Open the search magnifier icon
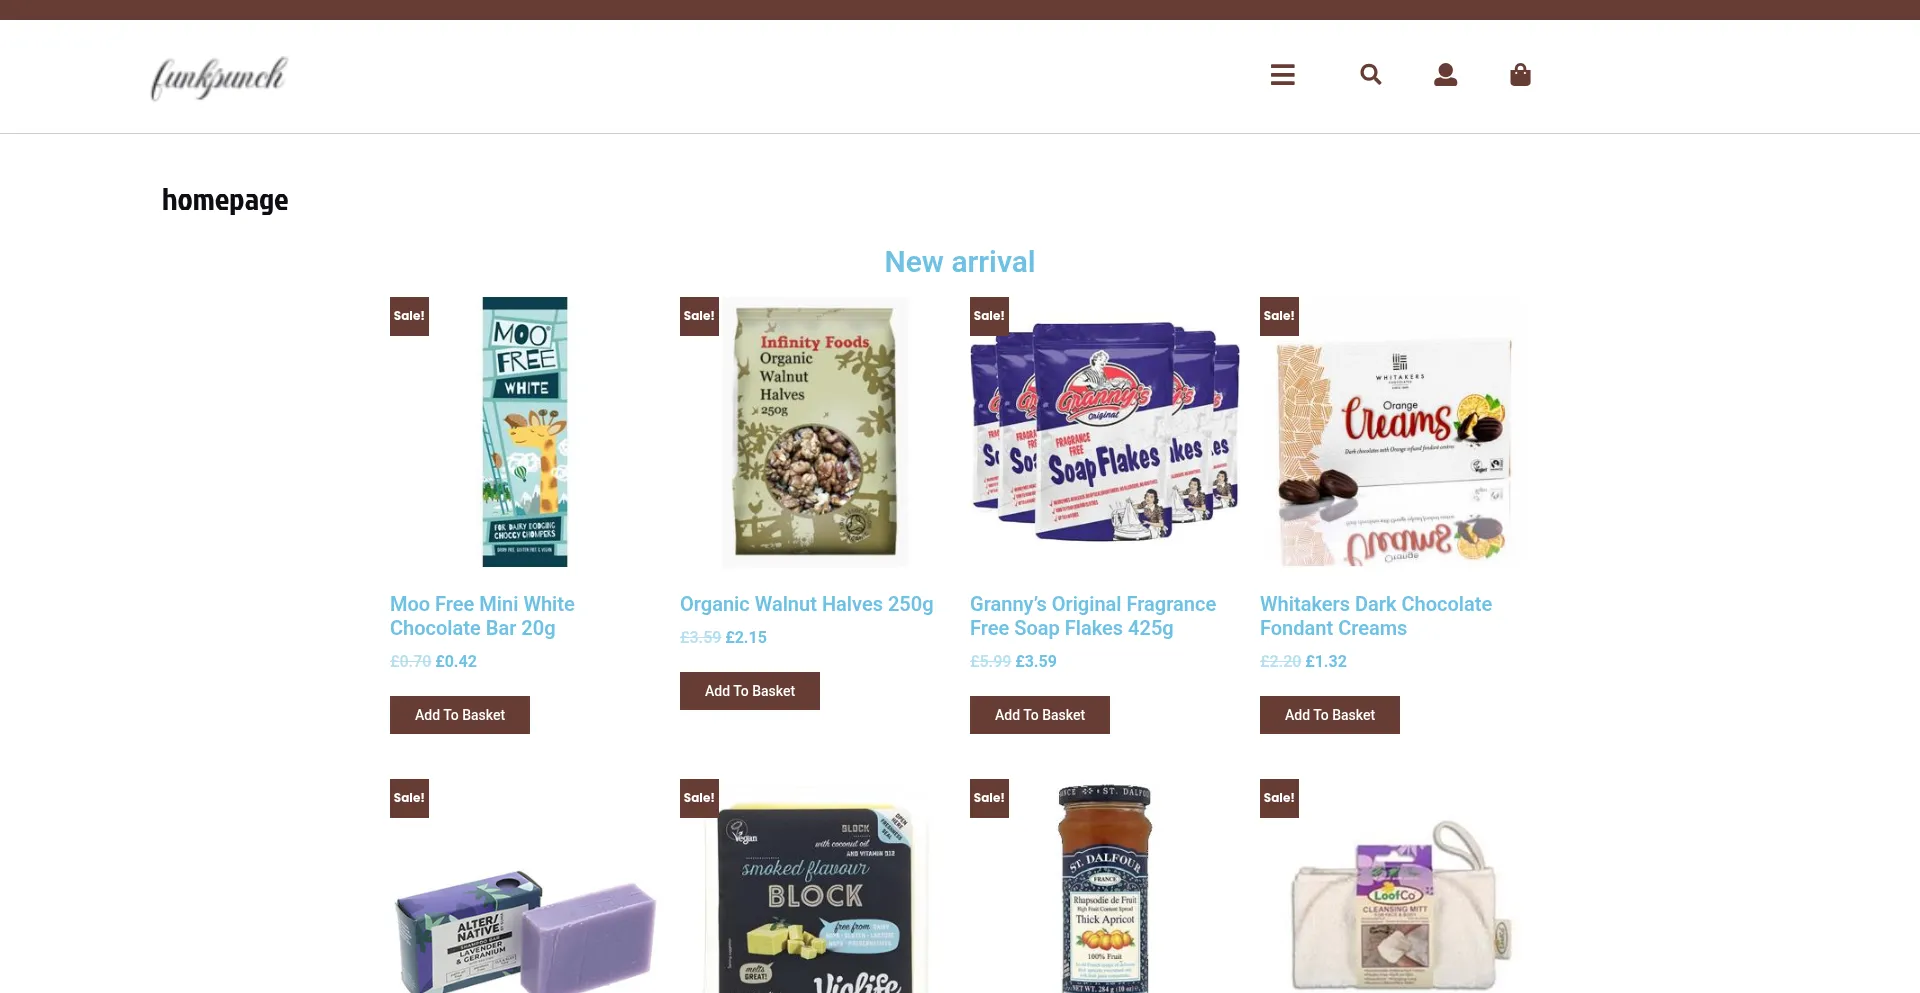1920x993 pixels. click(1370, 75)
